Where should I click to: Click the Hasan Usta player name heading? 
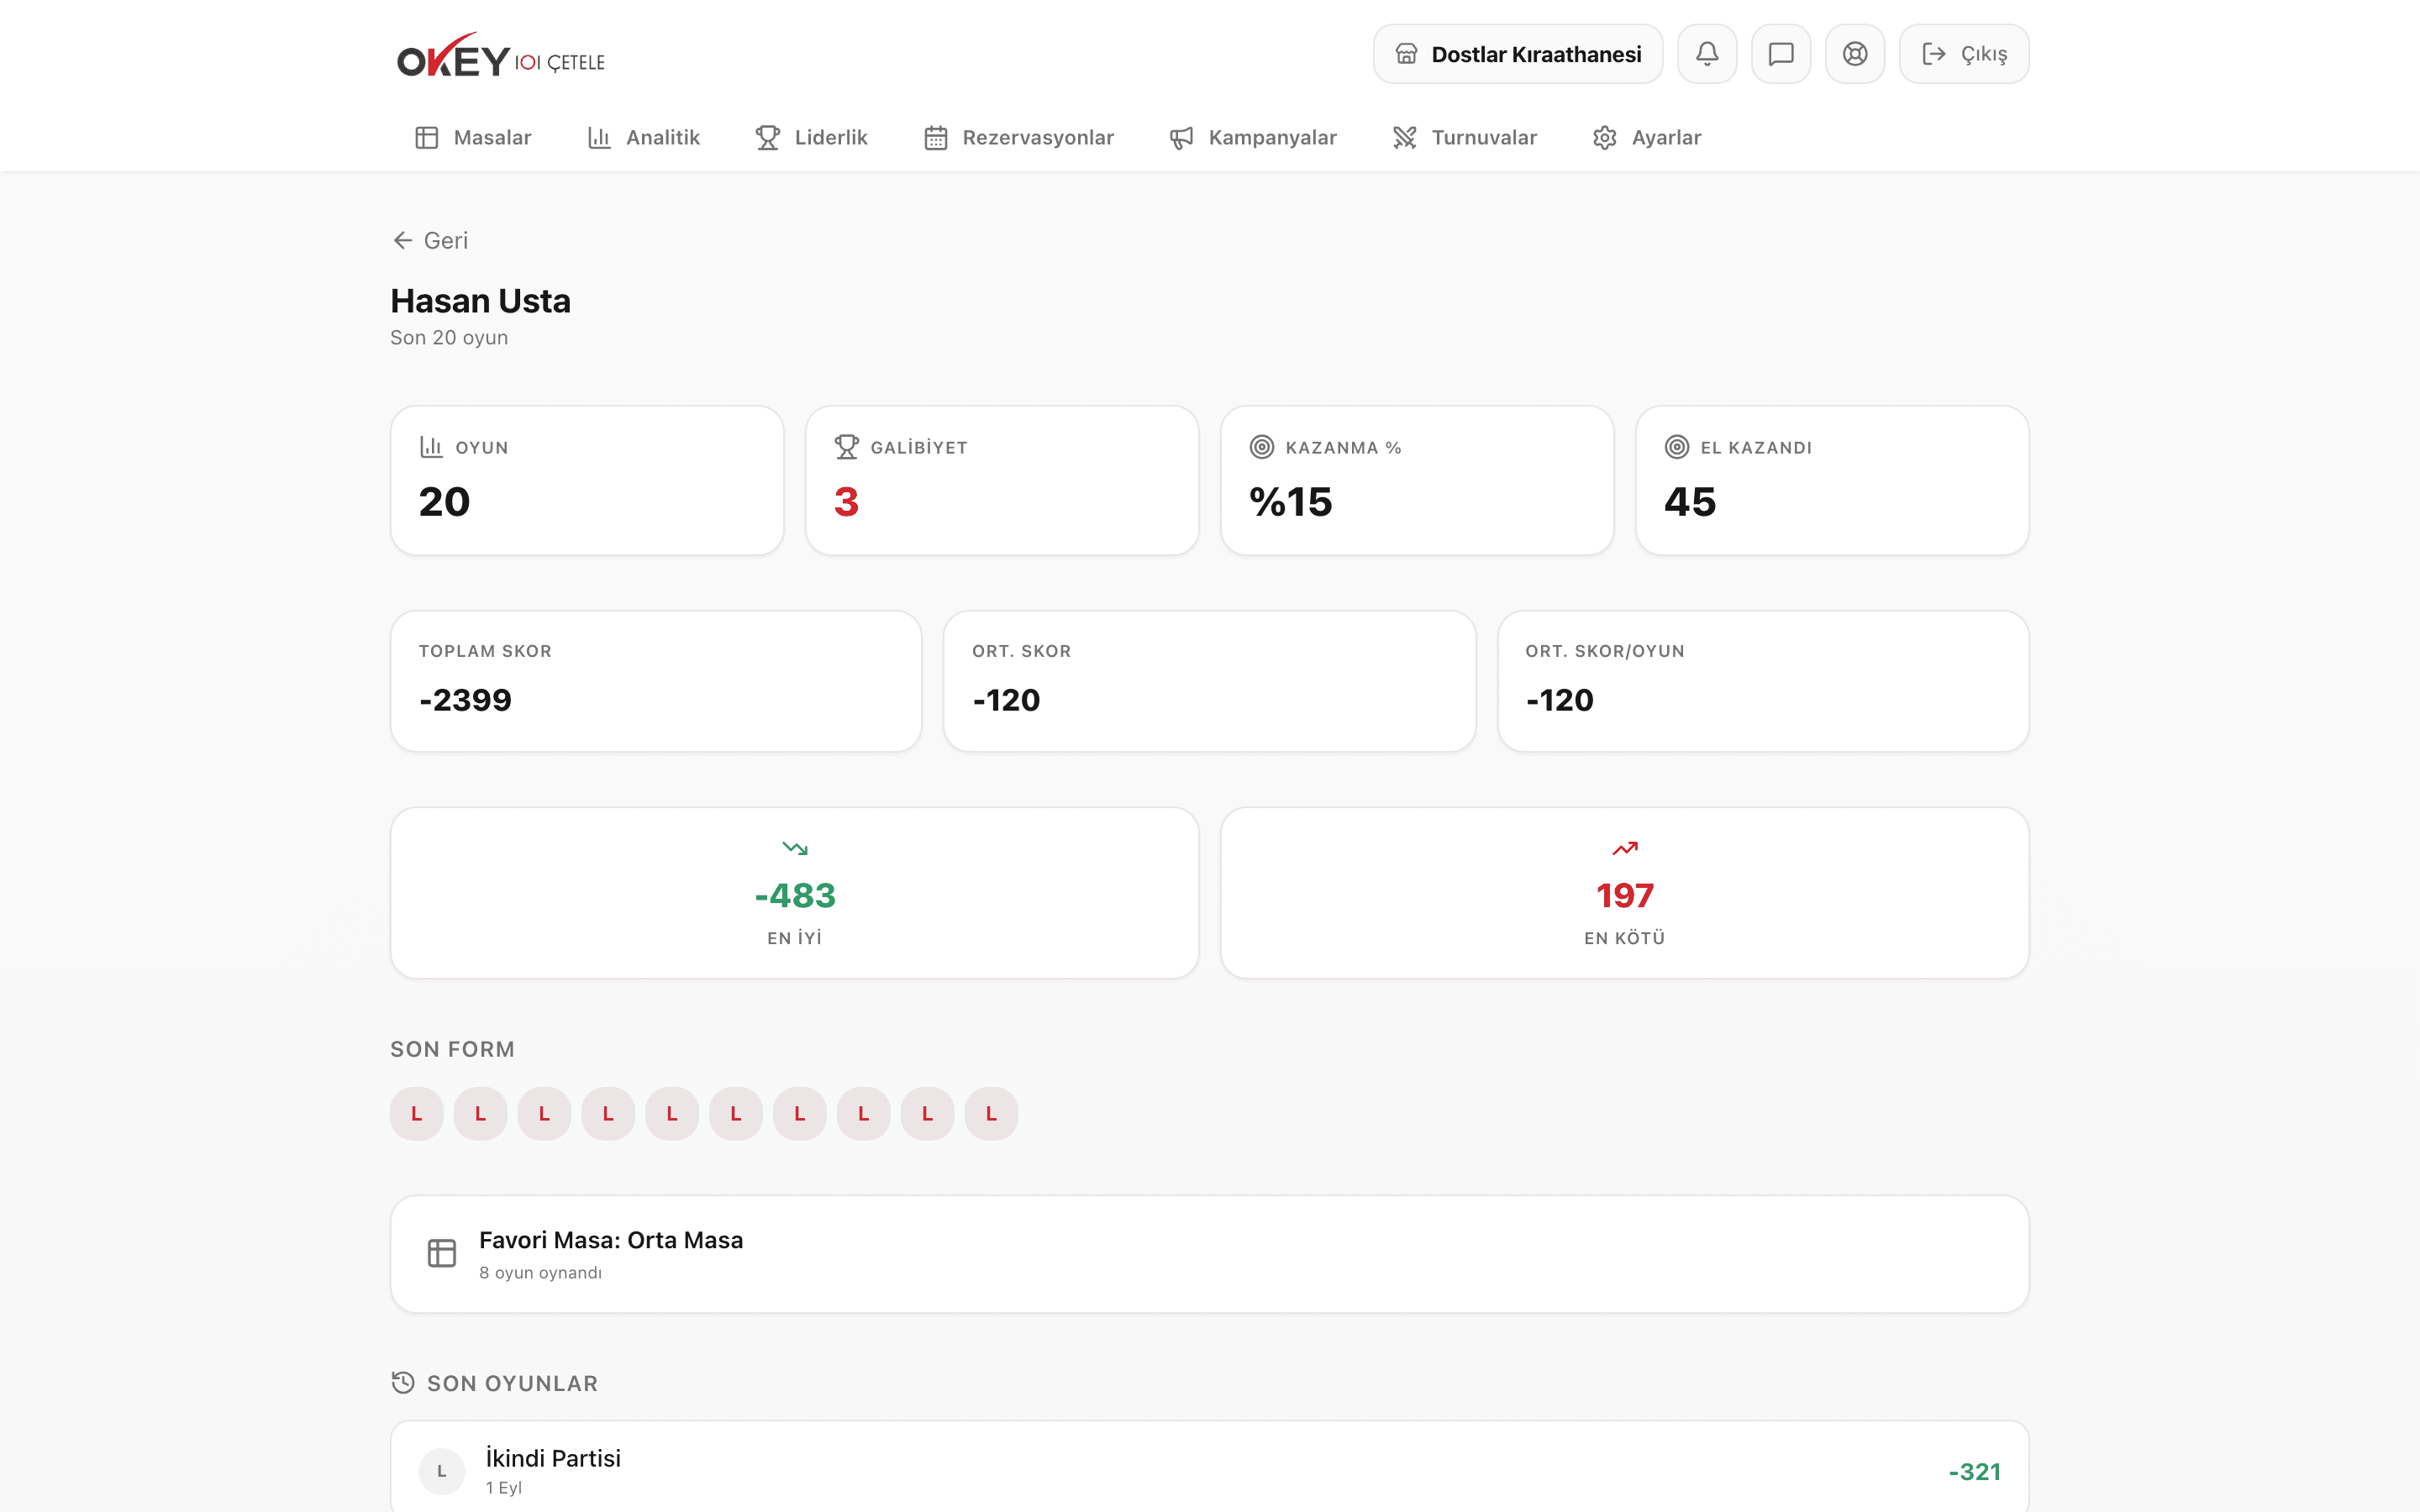click(x=480, y=301)
